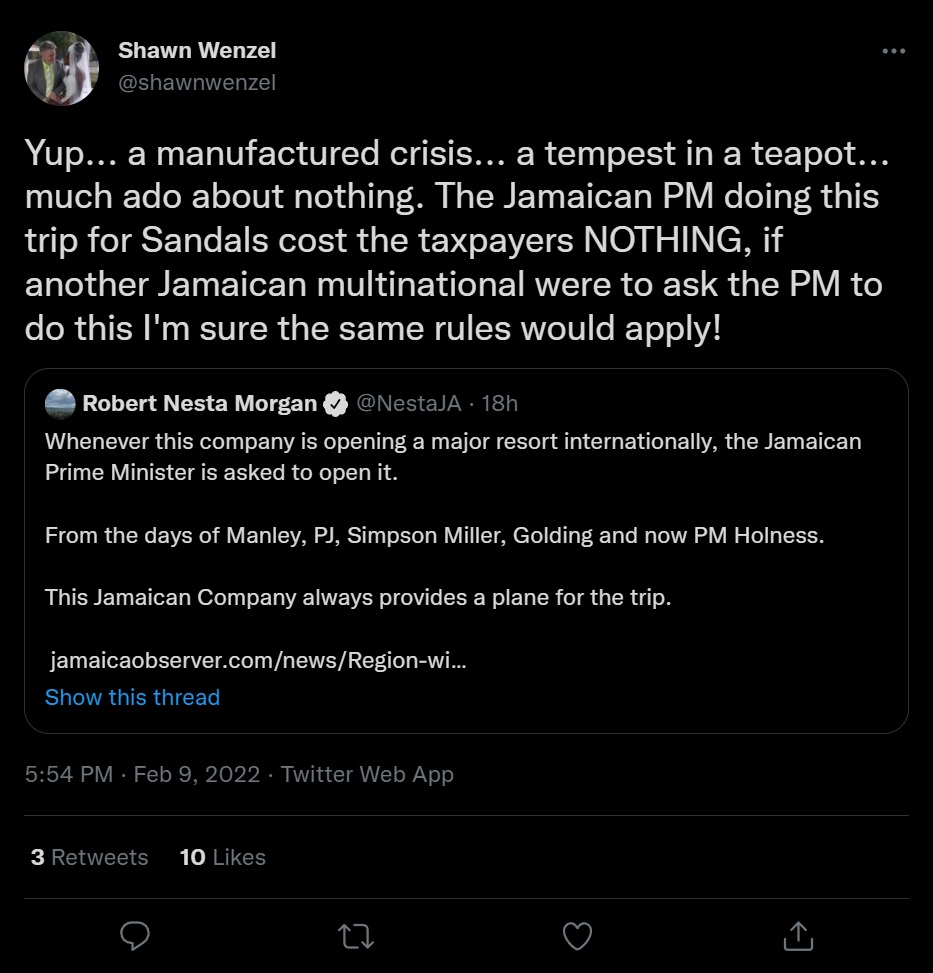Open the quoted tweet's 18h timestamp

(500, 404)
